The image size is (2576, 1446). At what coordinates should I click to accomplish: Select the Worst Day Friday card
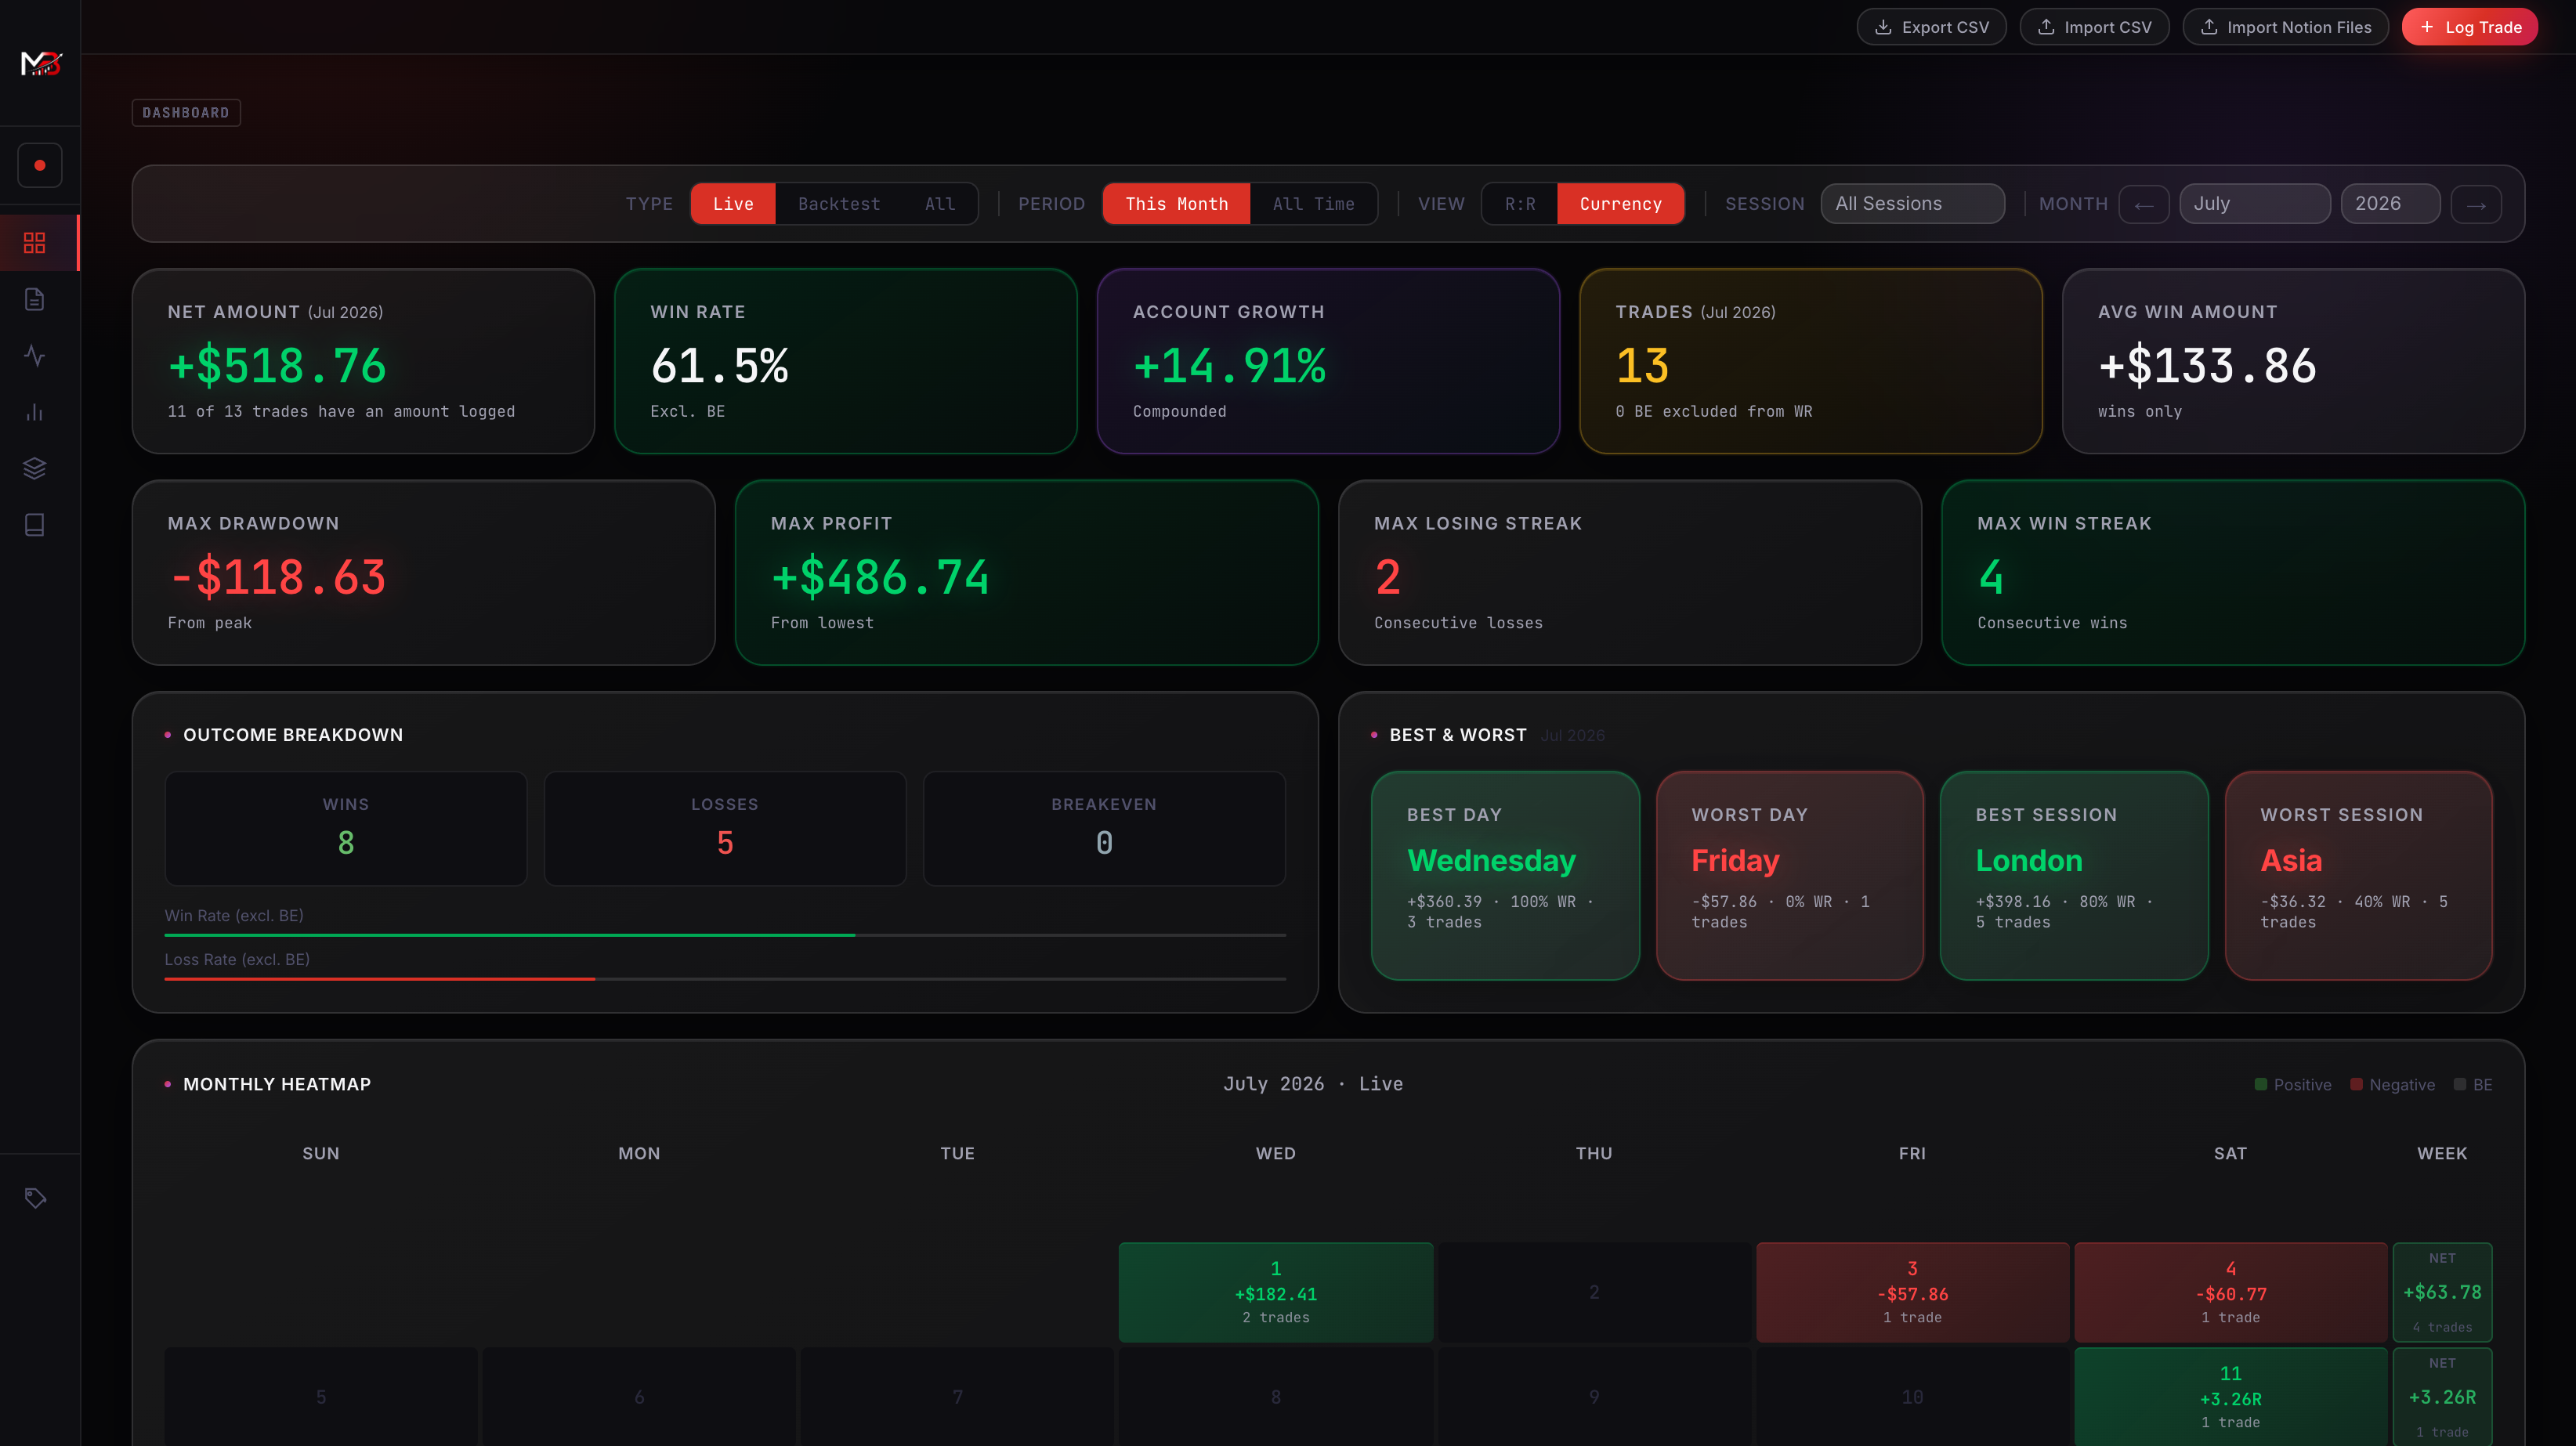tap(1789, 875)
